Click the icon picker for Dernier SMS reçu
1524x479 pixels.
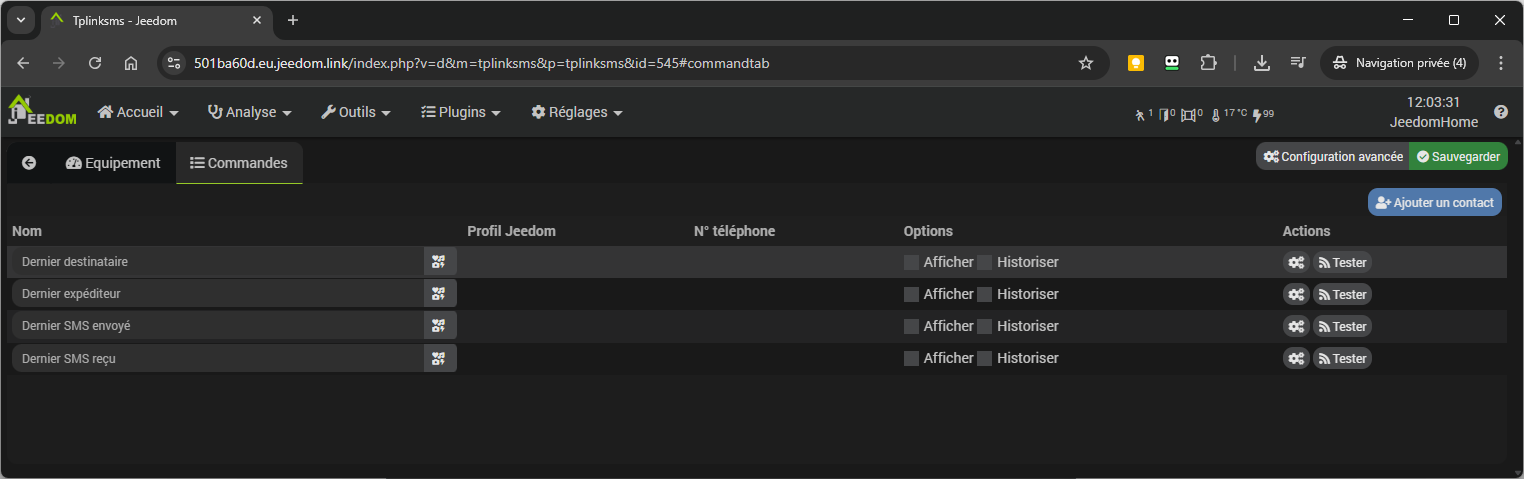[x=439, y=358]
